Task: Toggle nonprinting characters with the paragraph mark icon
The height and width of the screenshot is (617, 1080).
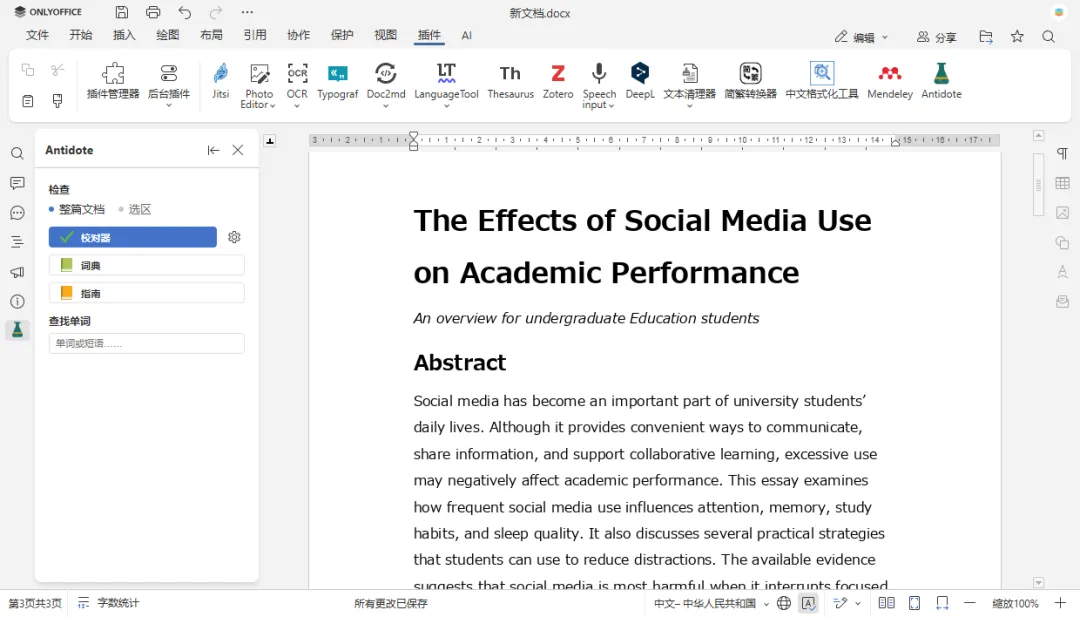Action: click(1062, 153)
